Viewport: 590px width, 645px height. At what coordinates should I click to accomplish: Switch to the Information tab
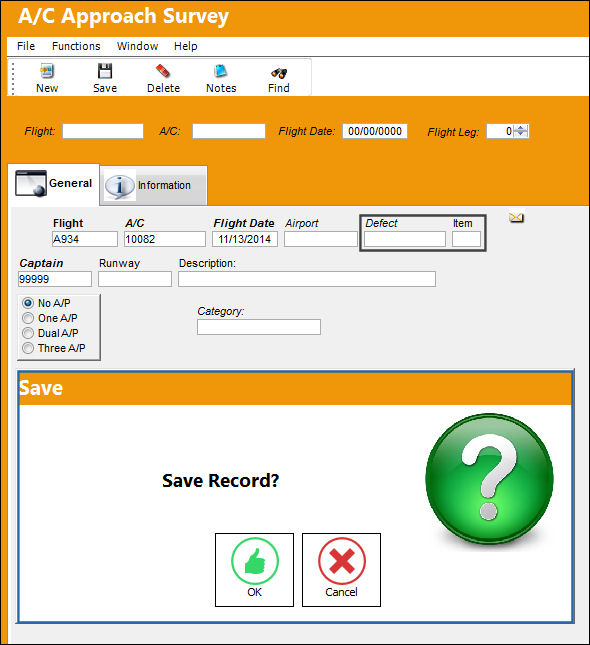coord(153,186)
